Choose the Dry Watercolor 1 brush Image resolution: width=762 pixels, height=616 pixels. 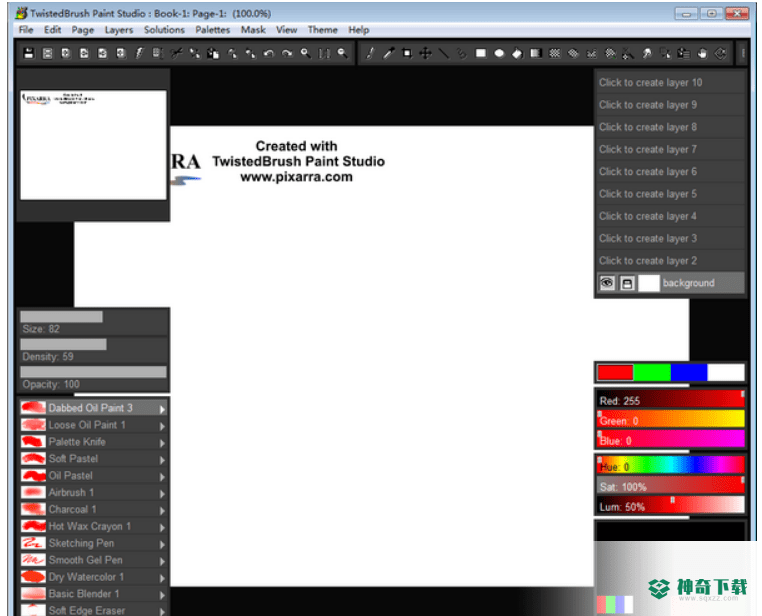click(x=93, y=577)
